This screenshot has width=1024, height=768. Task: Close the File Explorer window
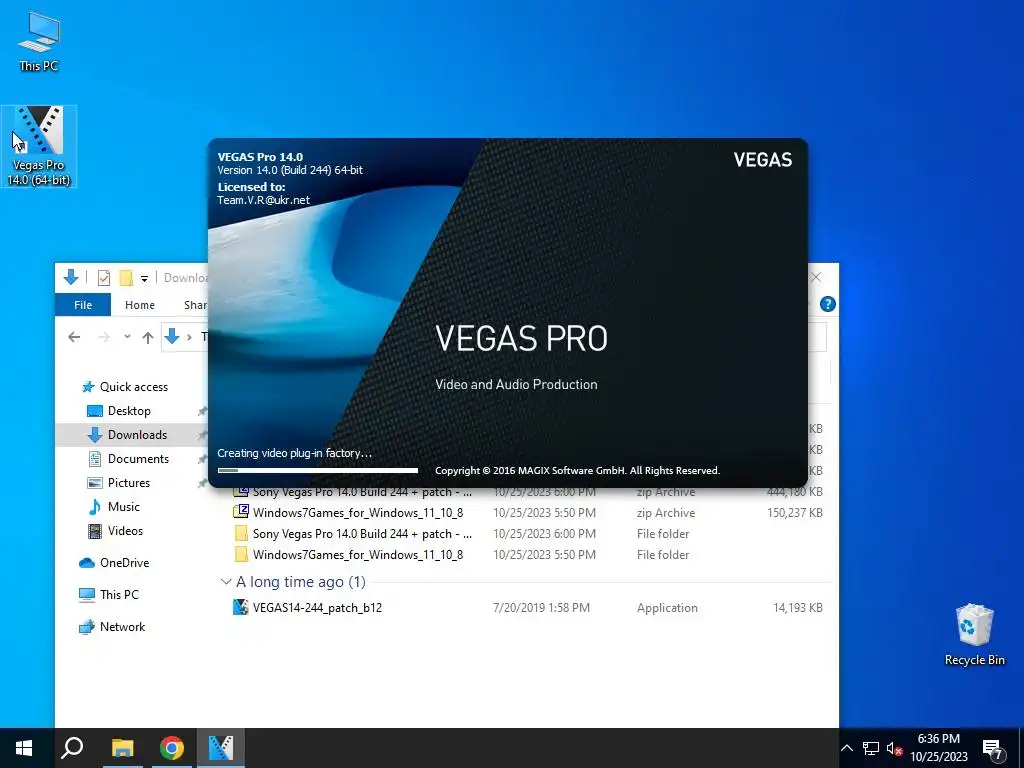(x=816, y=278)
